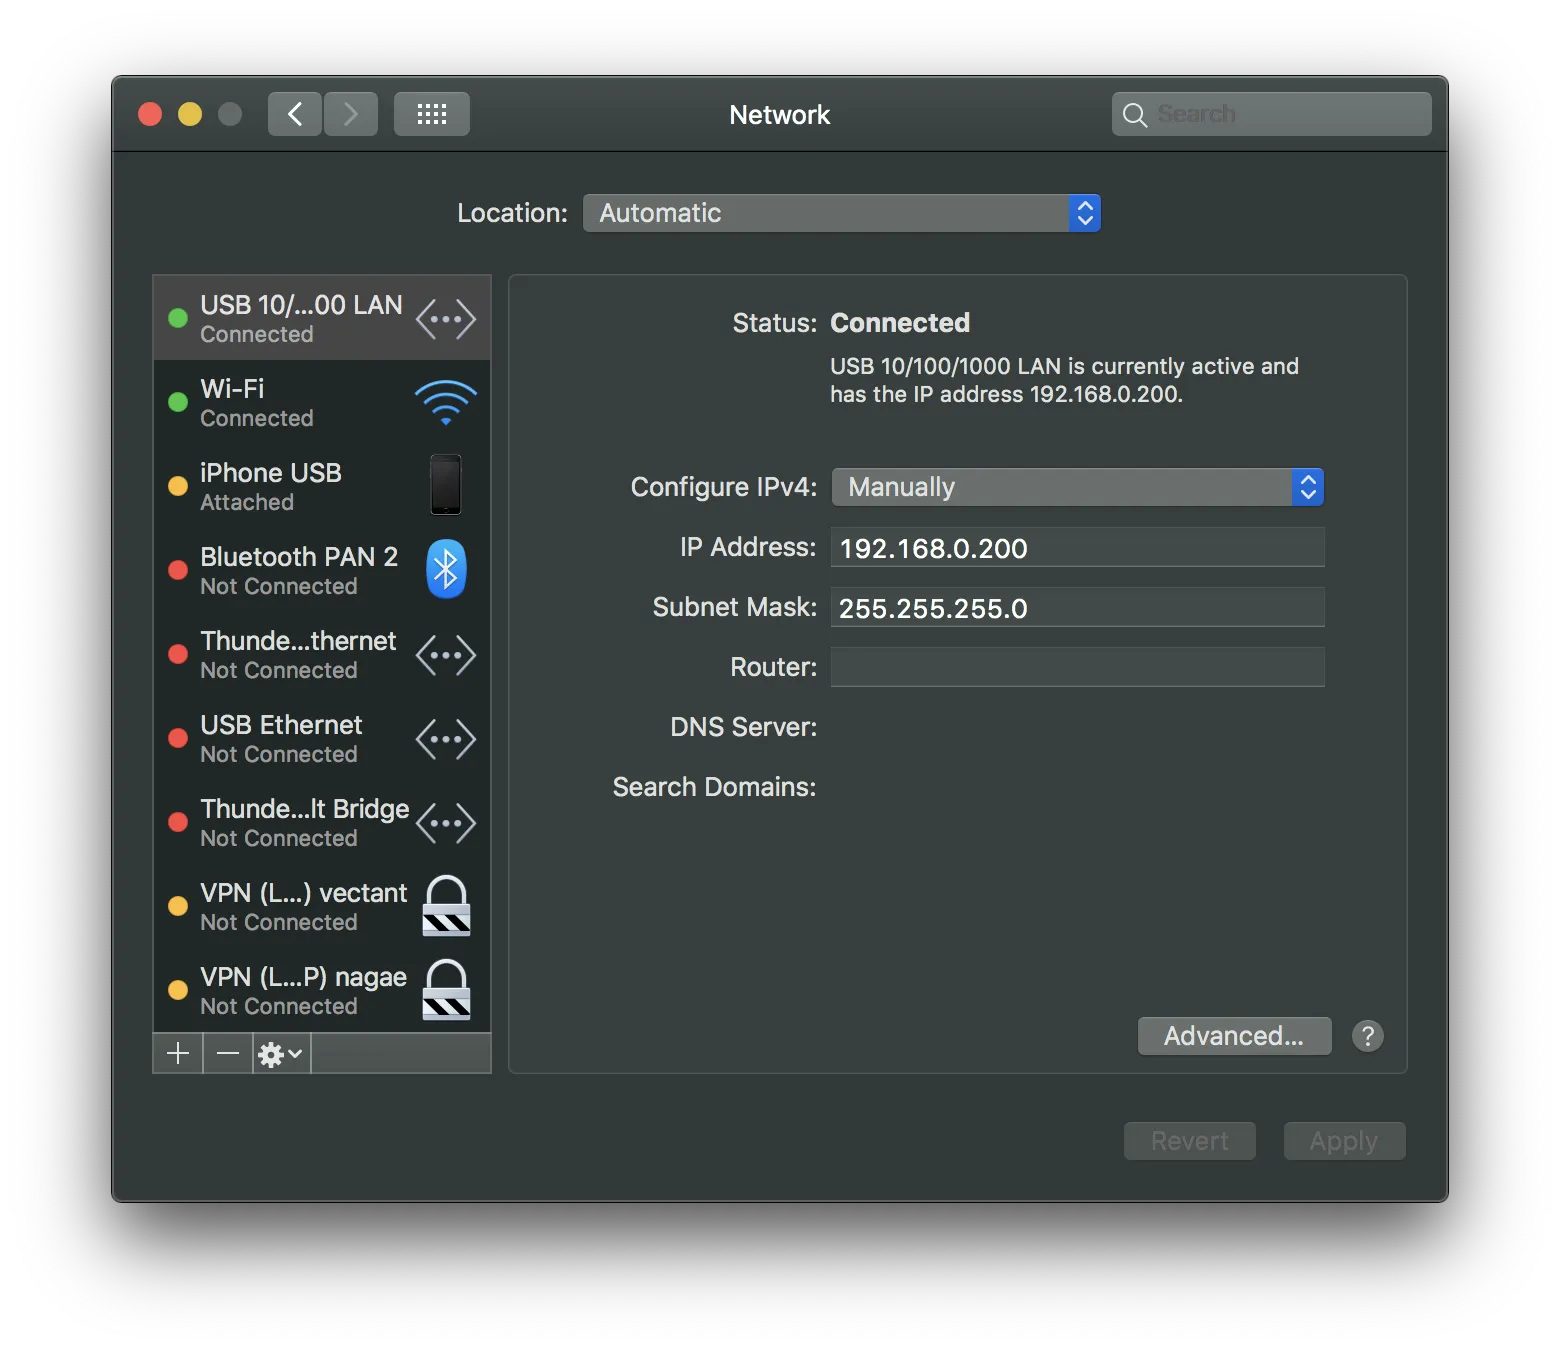This screenshot has width=1560, height=1350.
Task: Open the gear action menu
Action: 281,1054
